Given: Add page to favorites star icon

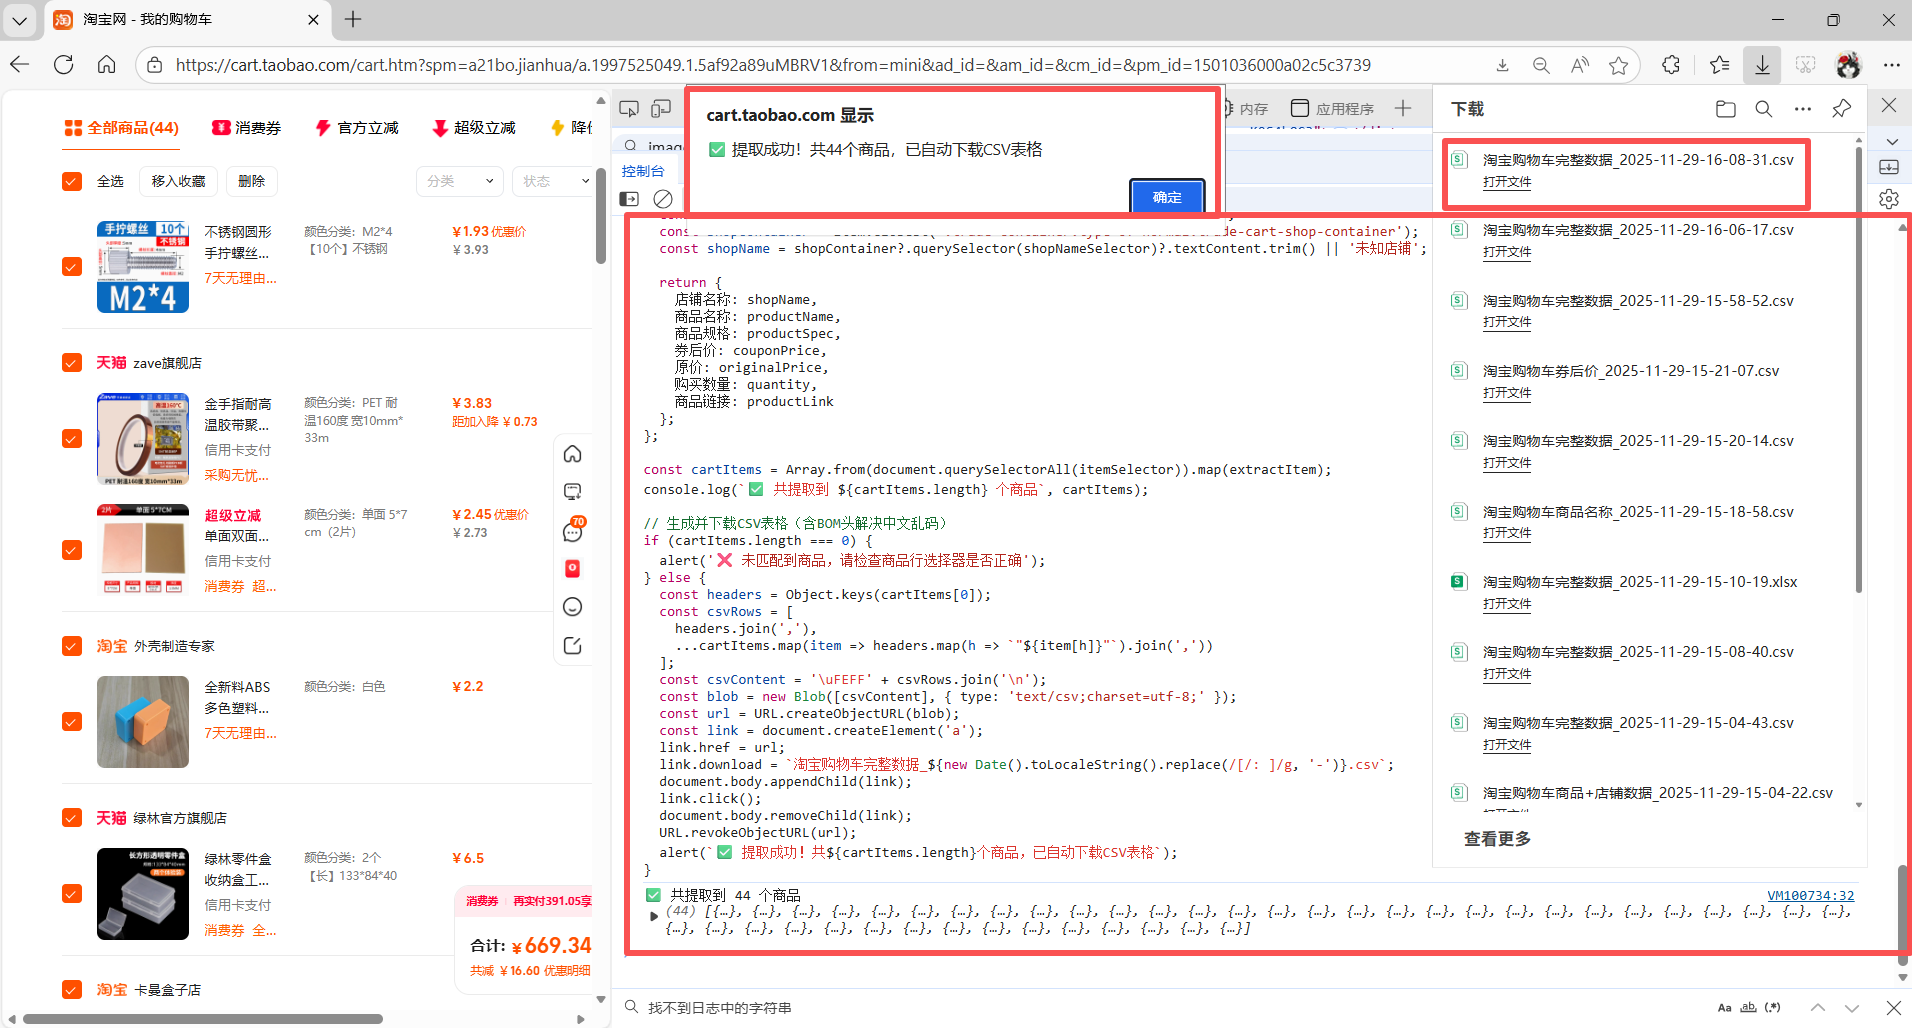Looking at the screenshot, I should (x=1618, y=65).
